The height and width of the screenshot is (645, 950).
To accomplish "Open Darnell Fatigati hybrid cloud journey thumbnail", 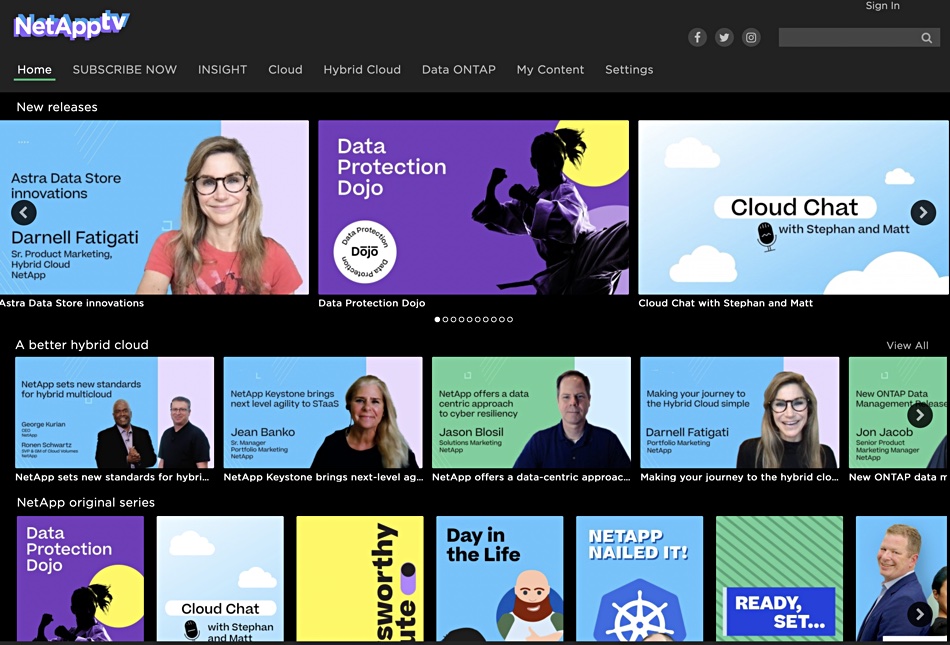I will tap(740, 412).
